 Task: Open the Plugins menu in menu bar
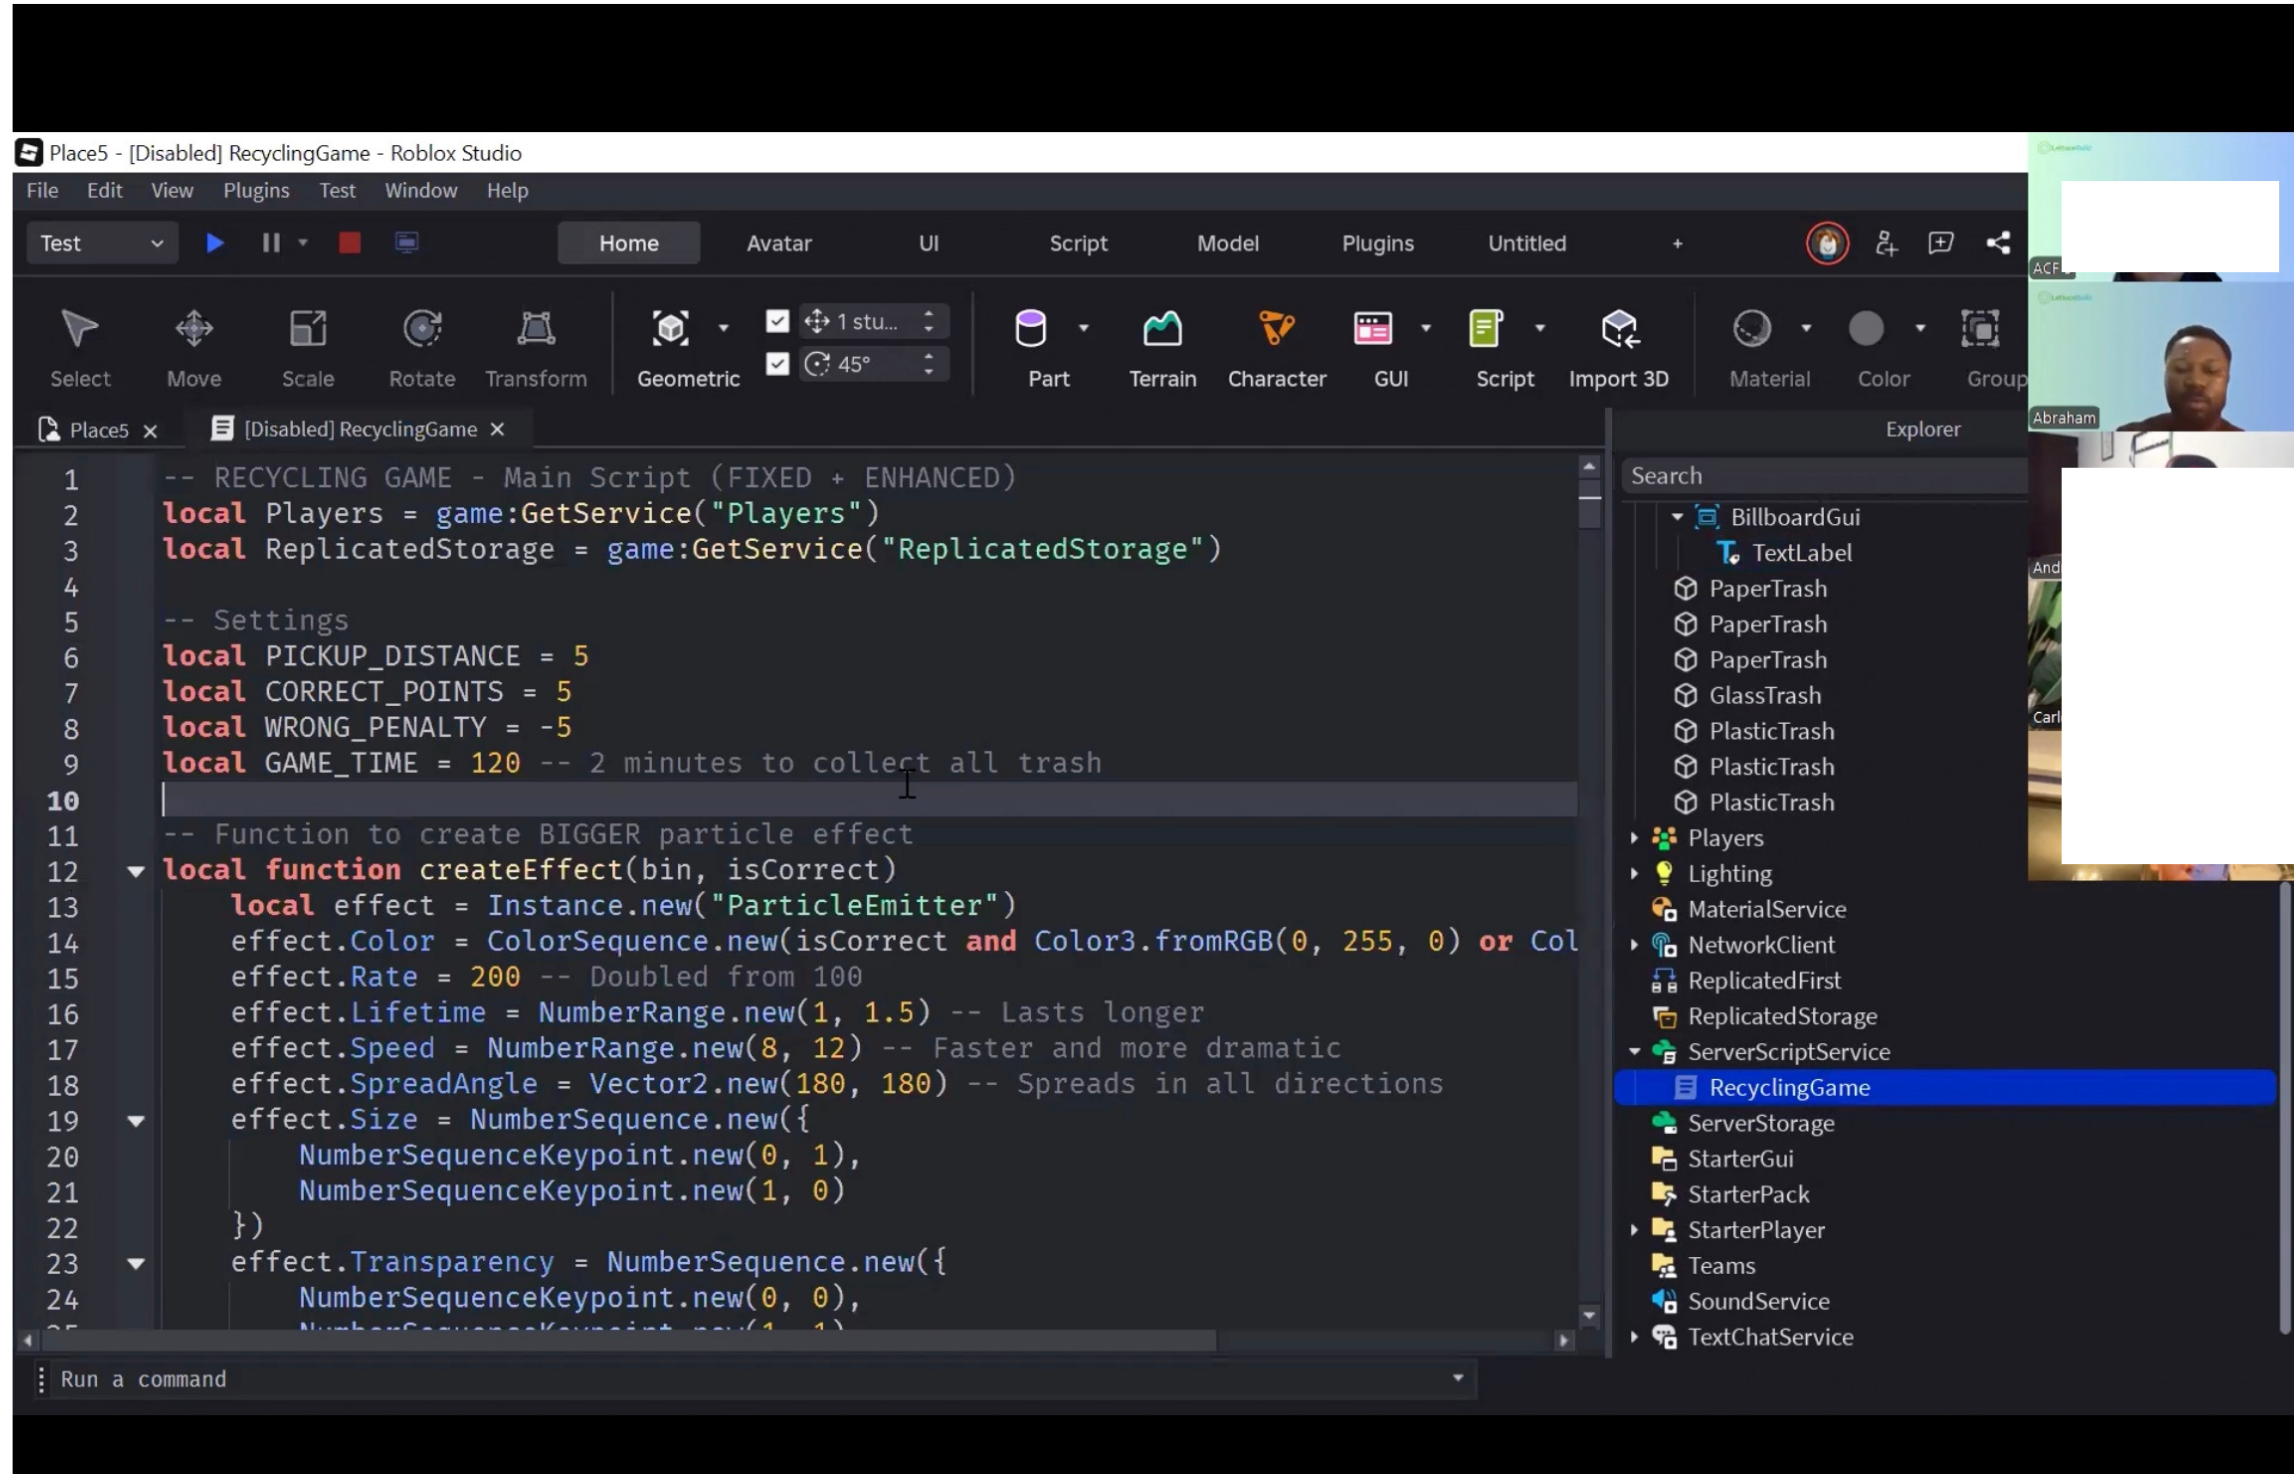point(256,190)
